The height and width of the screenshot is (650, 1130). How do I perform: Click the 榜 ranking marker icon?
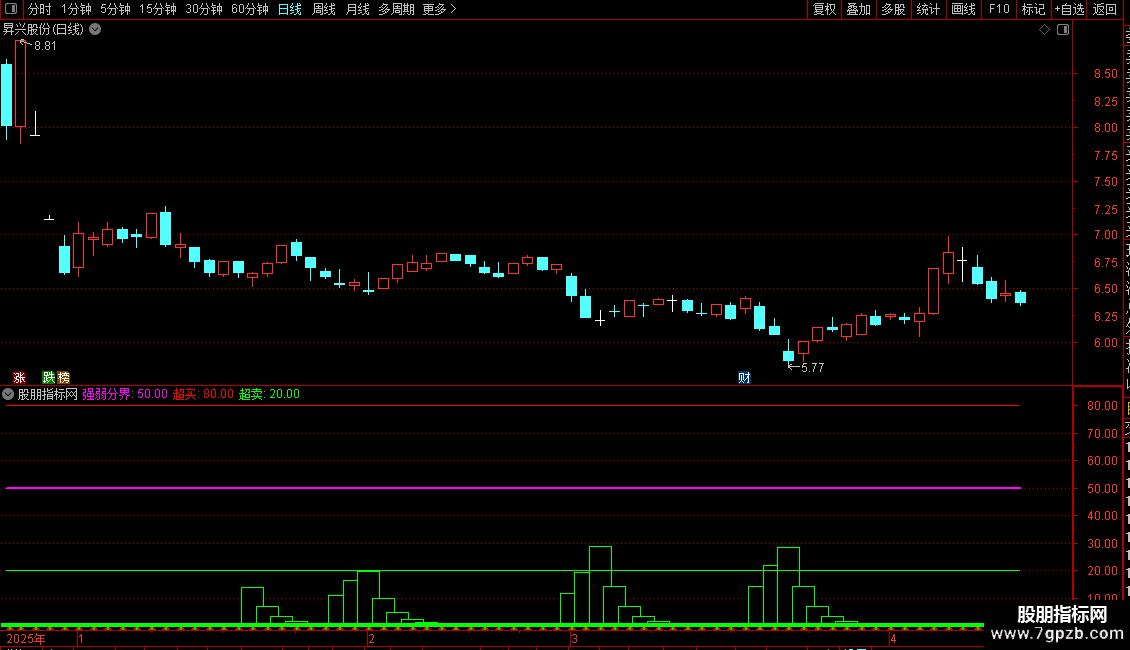[x=63, y=378]
